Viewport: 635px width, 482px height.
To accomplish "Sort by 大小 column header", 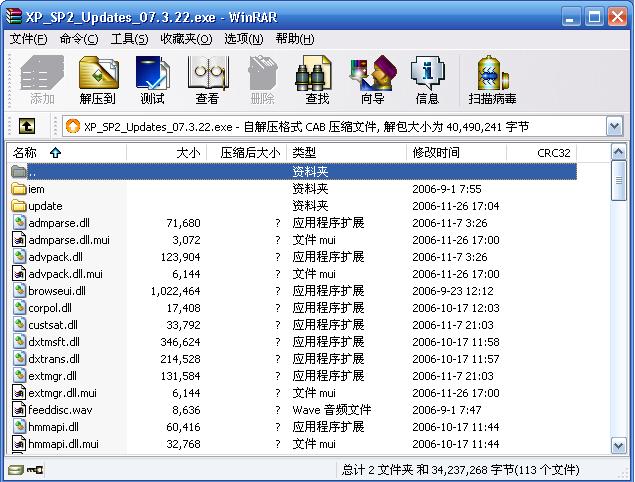I will tap(166, 153).
